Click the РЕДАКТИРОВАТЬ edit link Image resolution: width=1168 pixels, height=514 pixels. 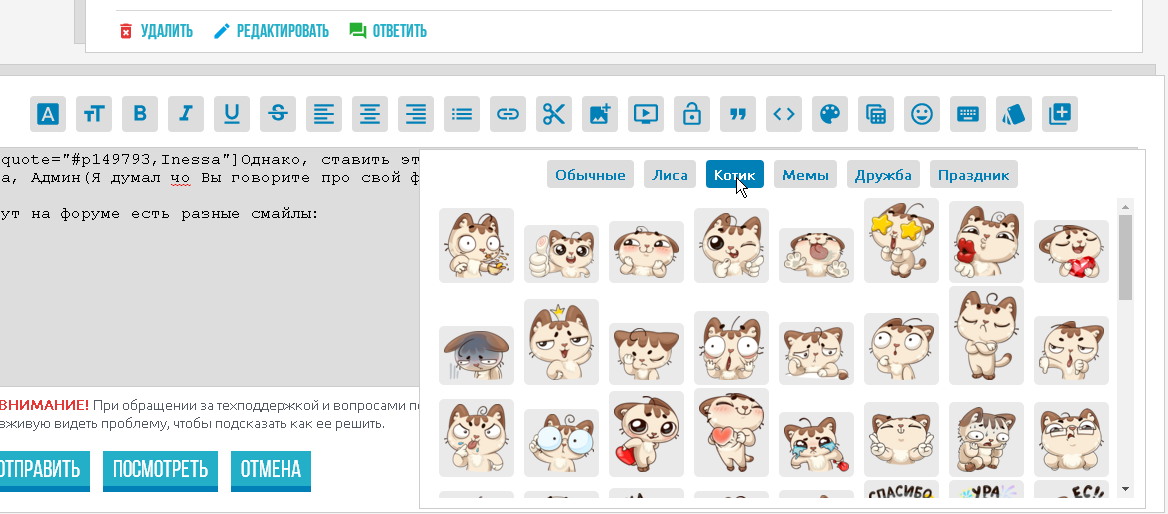click(x=272, y=31)
